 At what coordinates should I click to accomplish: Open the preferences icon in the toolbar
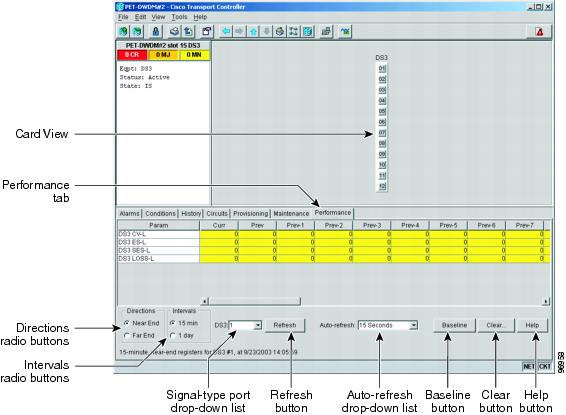pyautogui.click(x=206, y=31)
